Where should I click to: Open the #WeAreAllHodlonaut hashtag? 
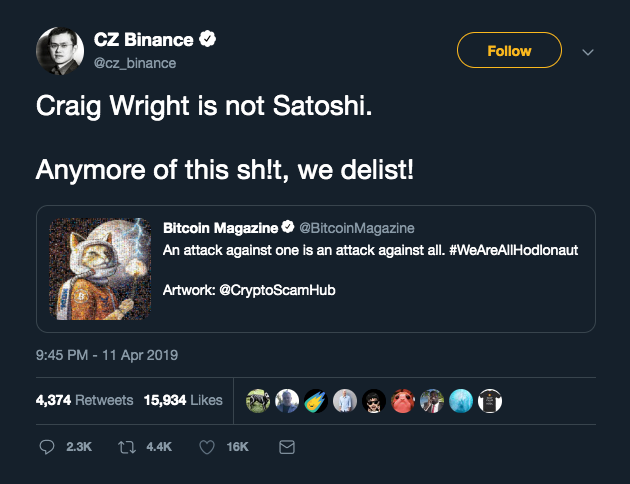tap(513, 250)
